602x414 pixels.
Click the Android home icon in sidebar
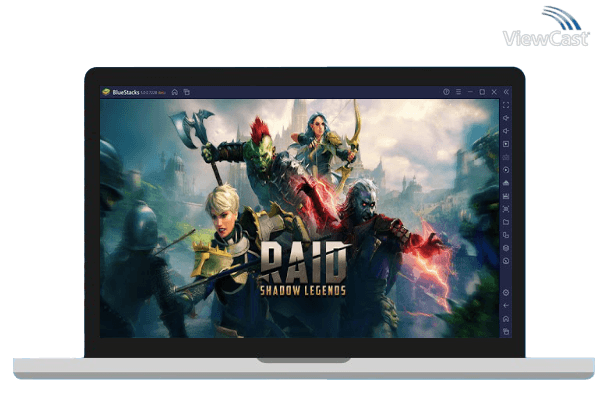point(506,319)
